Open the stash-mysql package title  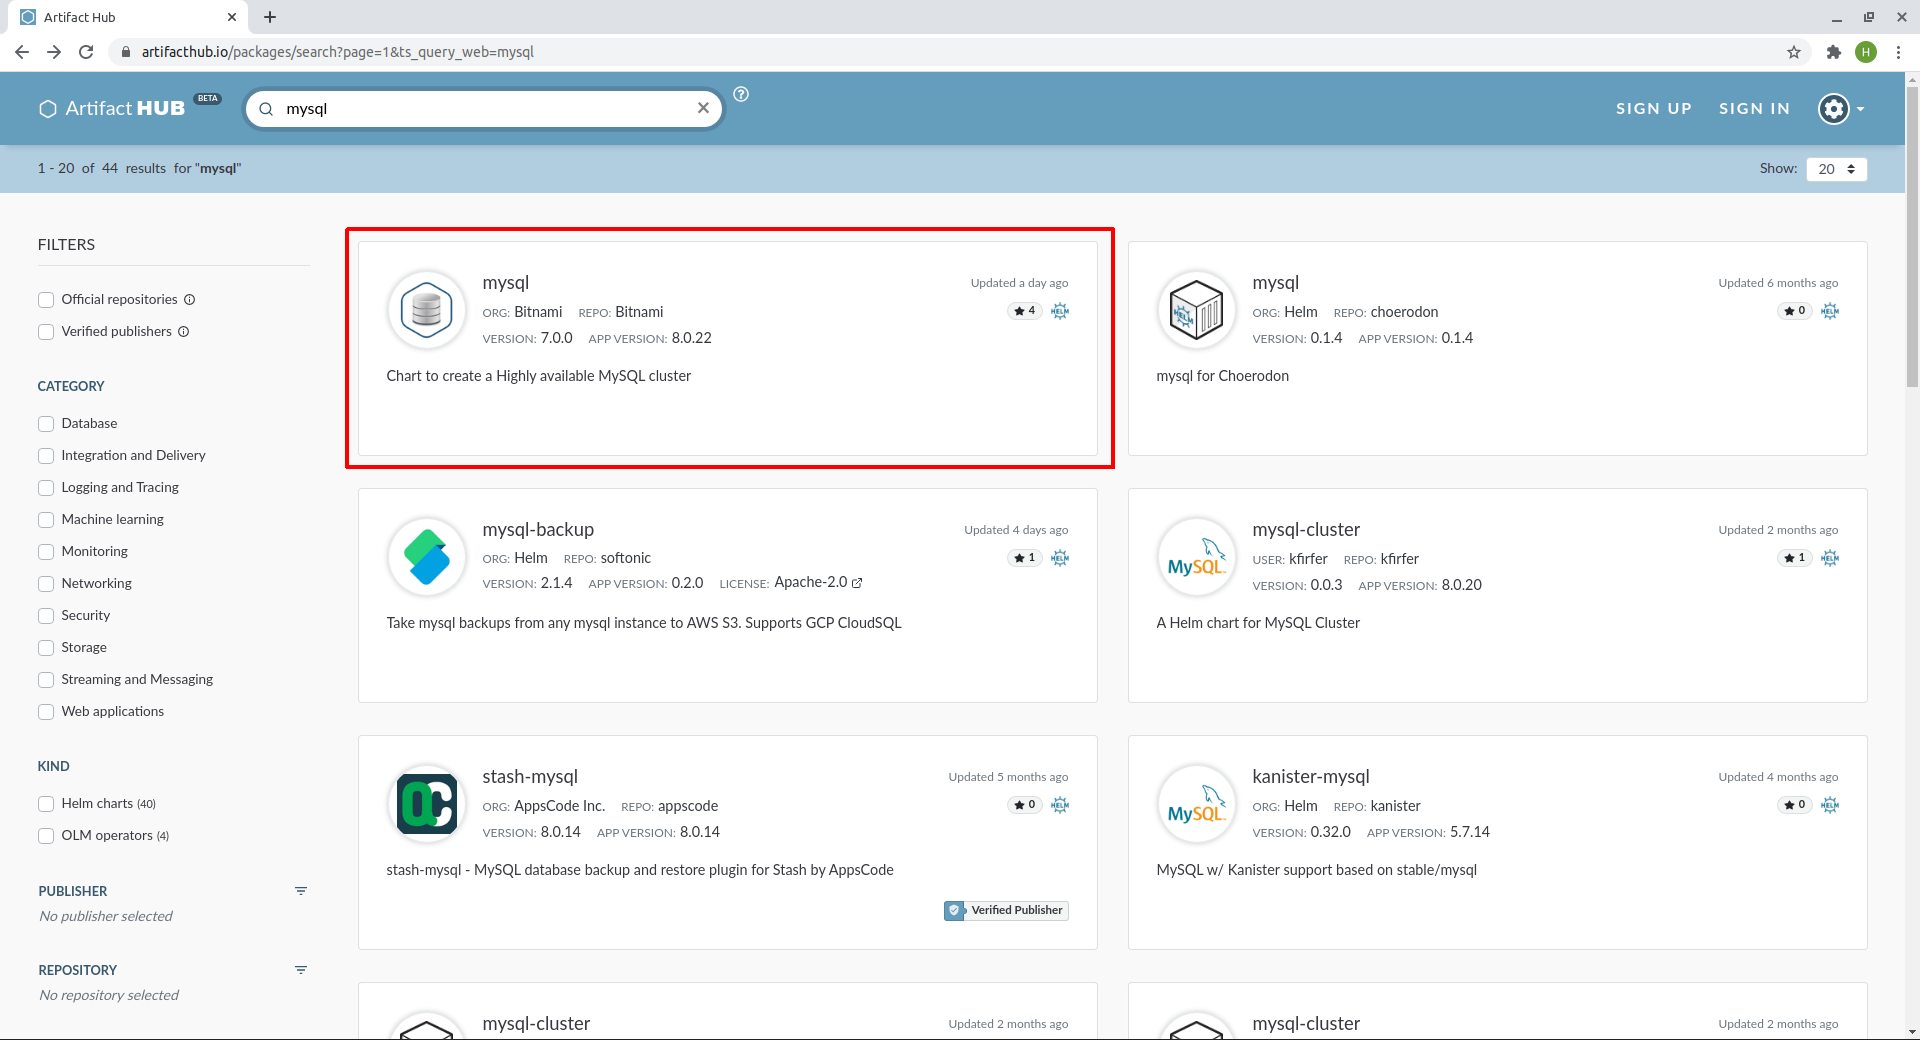click(530, 777)
